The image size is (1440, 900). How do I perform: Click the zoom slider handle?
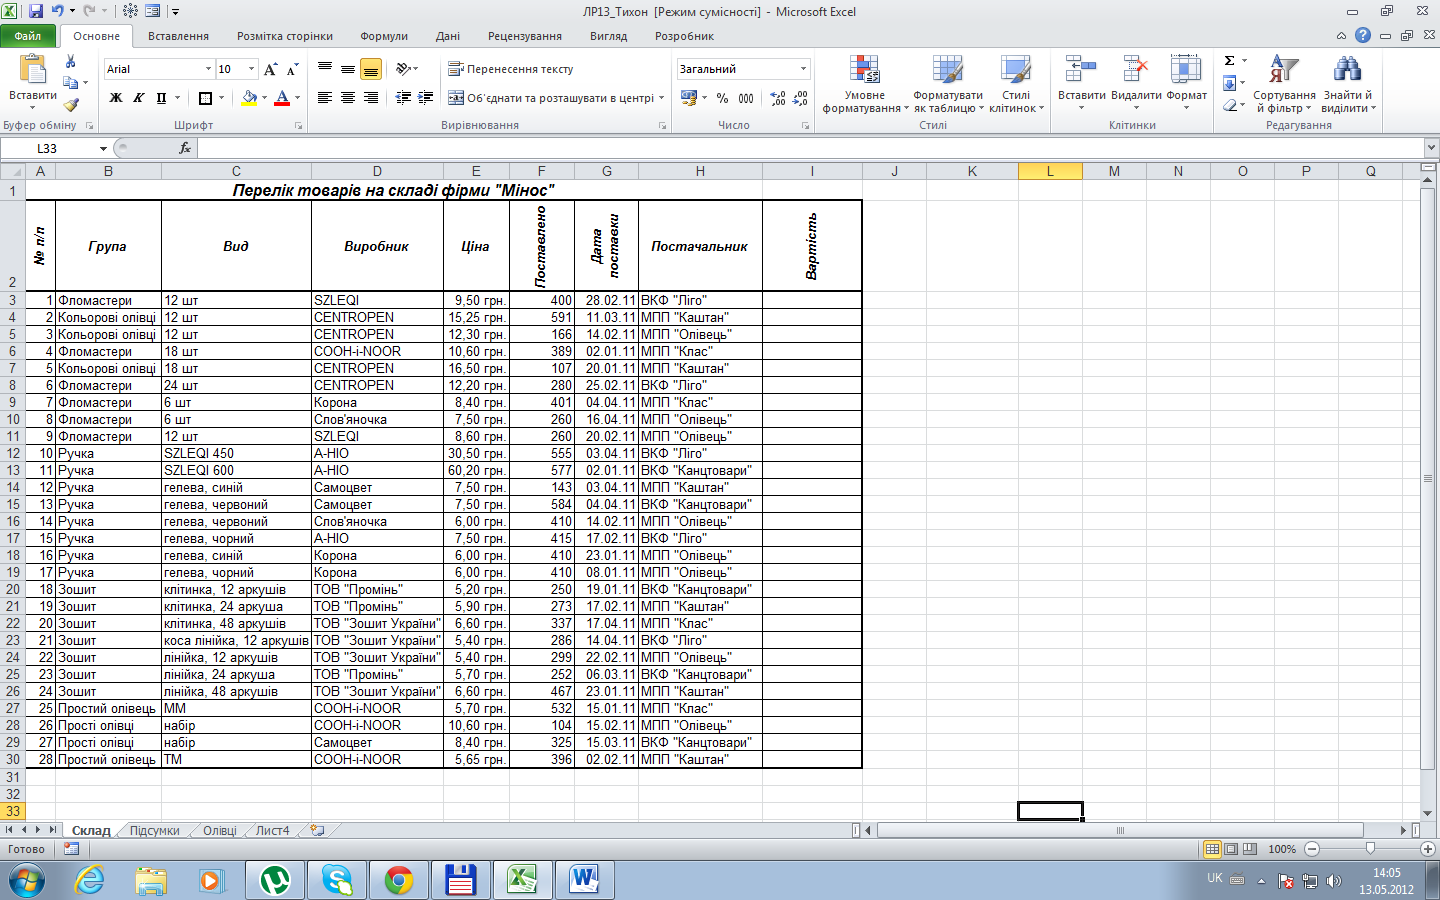click(x=1370, y=849)
